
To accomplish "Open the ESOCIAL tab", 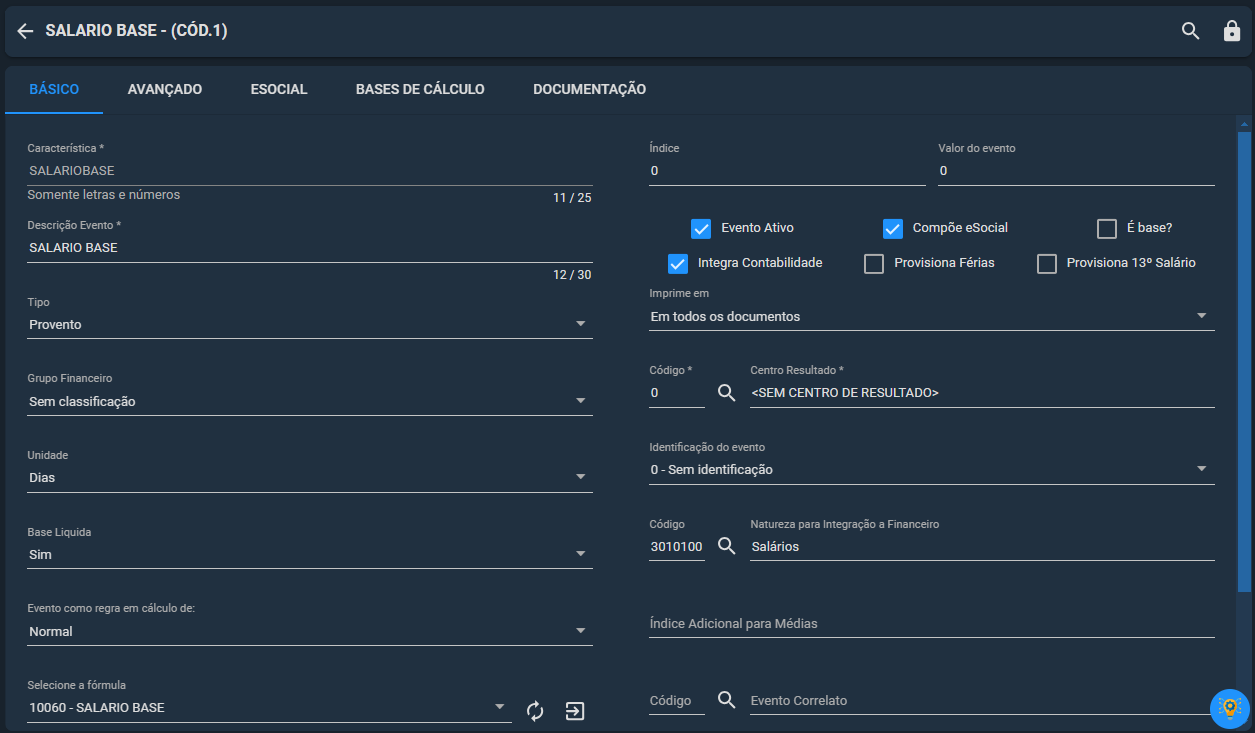I will tap(279, 89).
